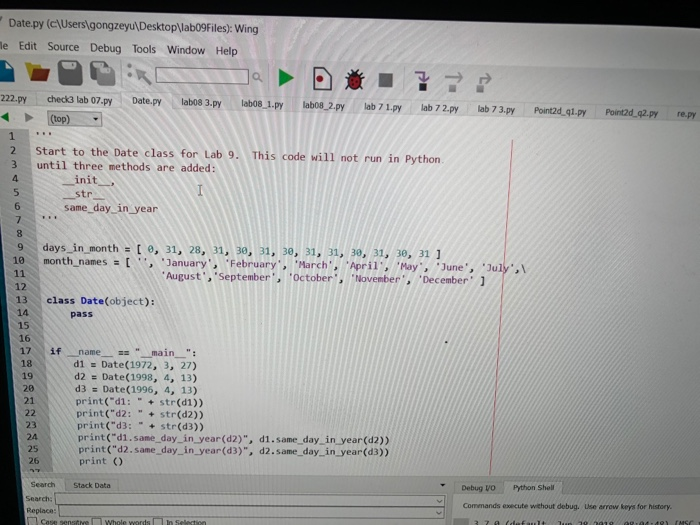The image size is (700, 525).
Task: Click the goto-definition arrow pointer icon
Action: click(x=139, y=74)
